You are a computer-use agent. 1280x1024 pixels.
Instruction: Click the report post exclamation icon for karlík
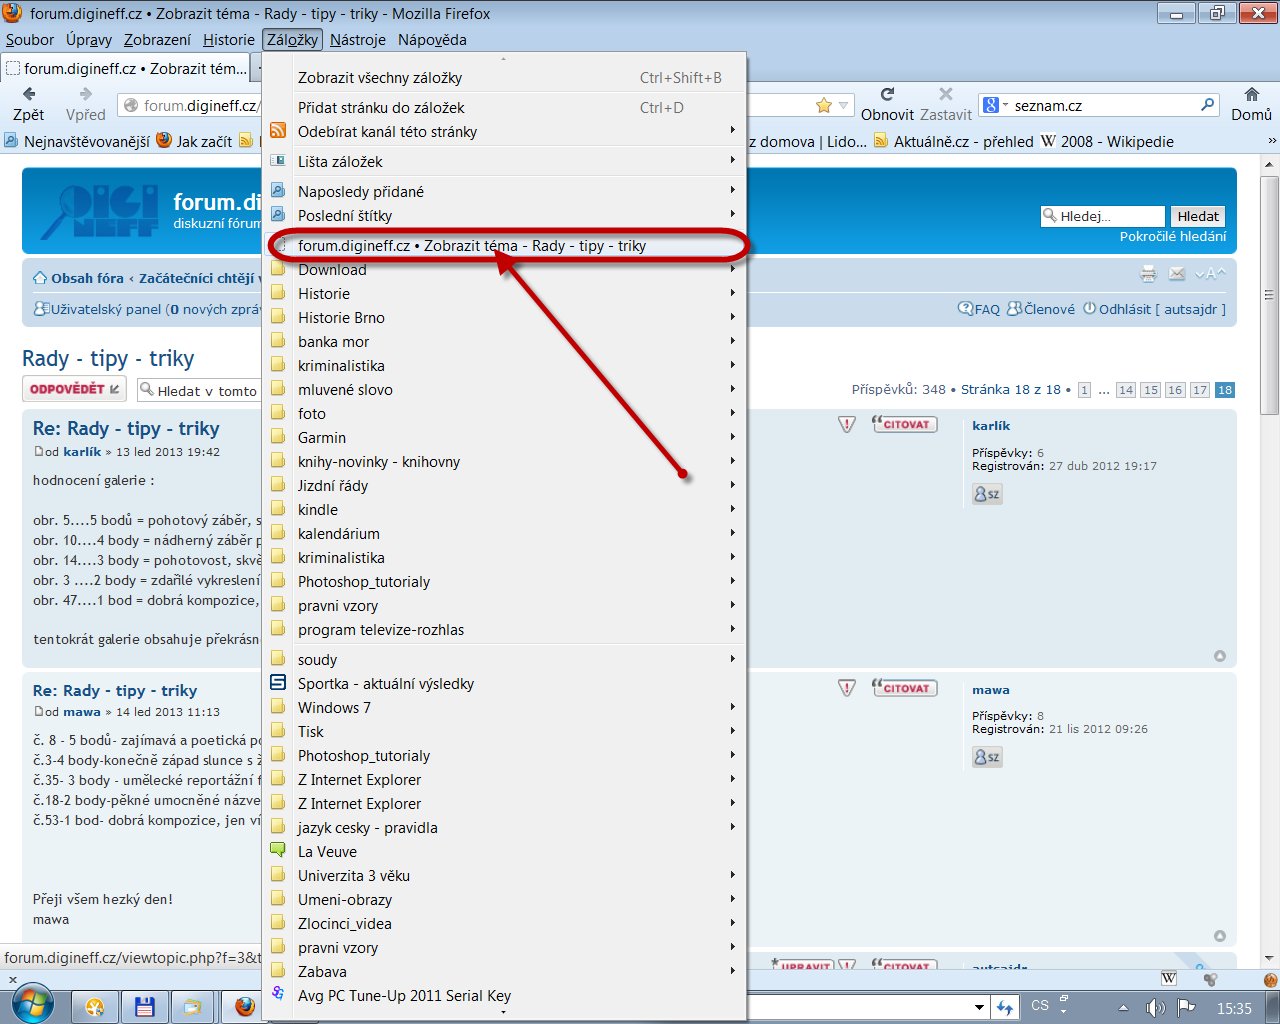click(x=847, y=425)
